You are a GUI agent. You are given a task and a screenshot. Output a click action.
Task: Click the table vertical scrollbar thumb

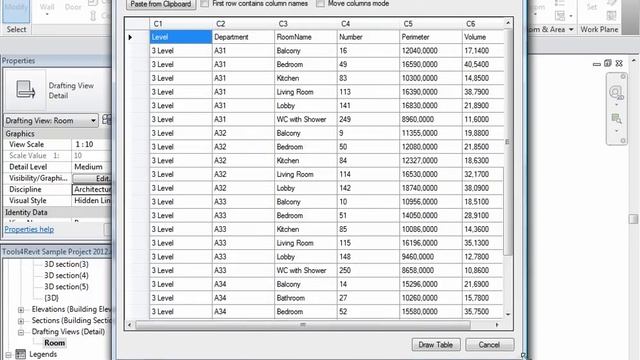click(x=507, y=142)
